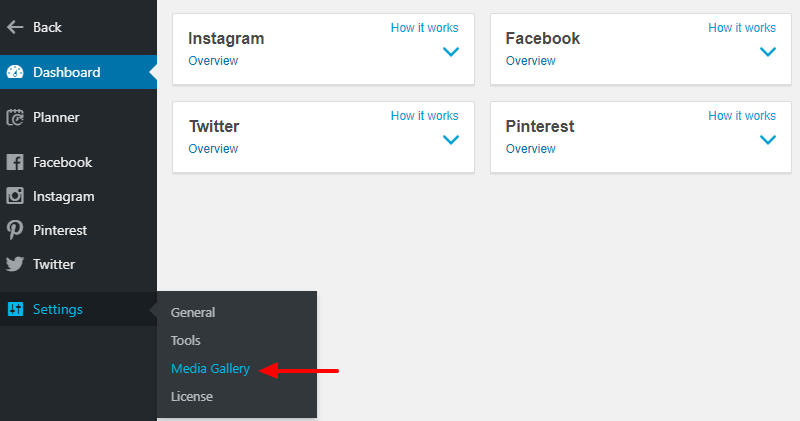Screen dimensions: 800x421
Task: Expand the Instagram overview chevron
Action: (x=451, y=52)
